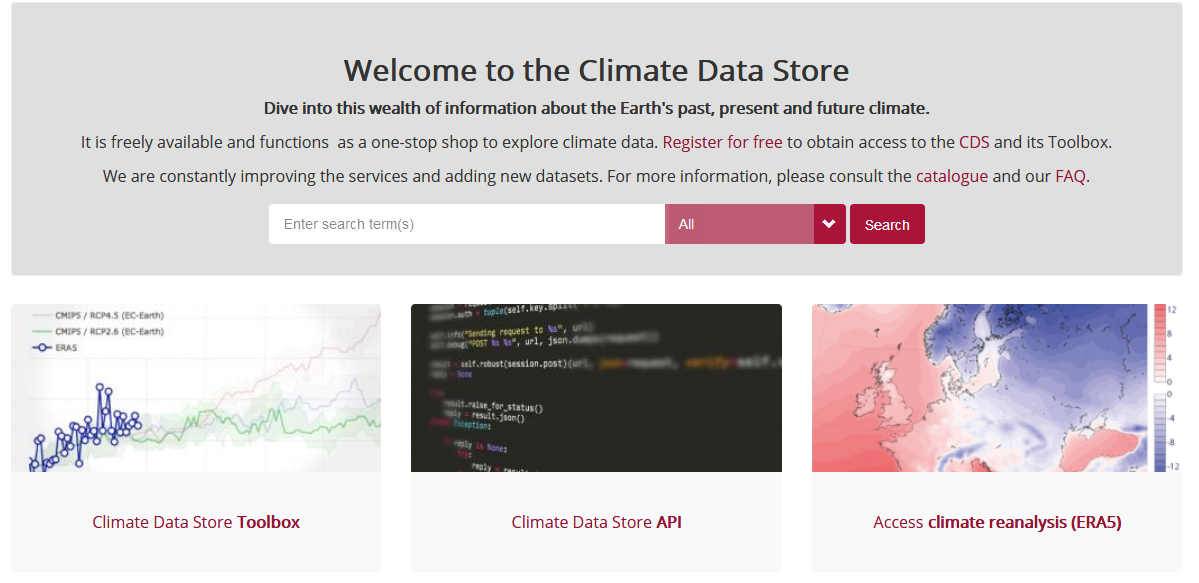Access climate reanalysis ERA5
1199x583 pixels.
pos(997,522)
